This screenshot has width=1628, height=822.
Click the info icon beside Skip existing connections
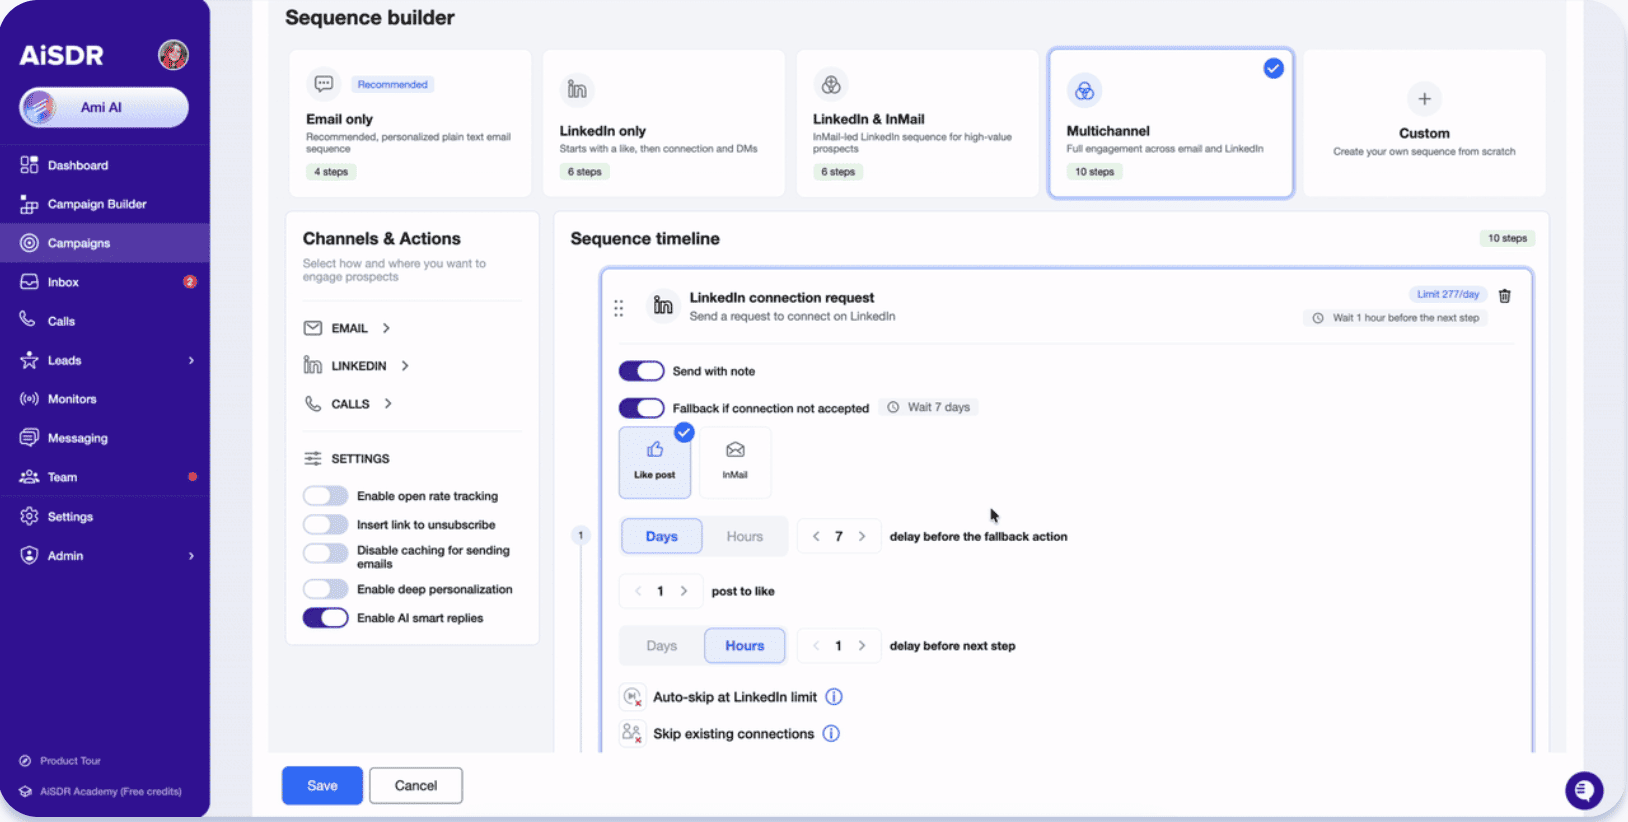831,734
